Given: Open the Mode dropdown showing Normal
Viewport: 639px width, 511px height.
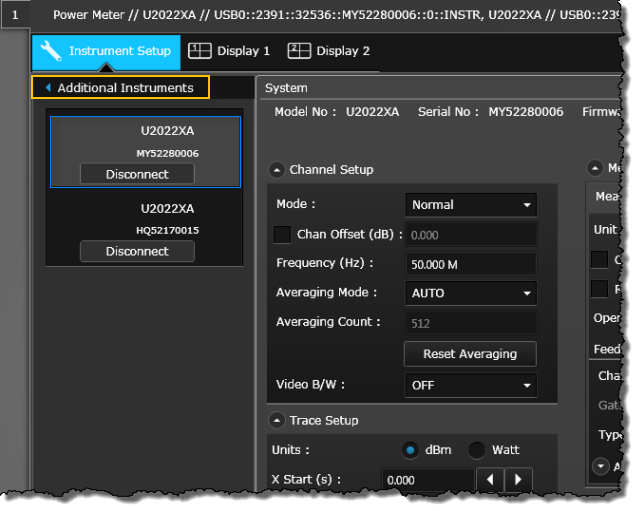Looking at the screenshot, I should point(471,205).
